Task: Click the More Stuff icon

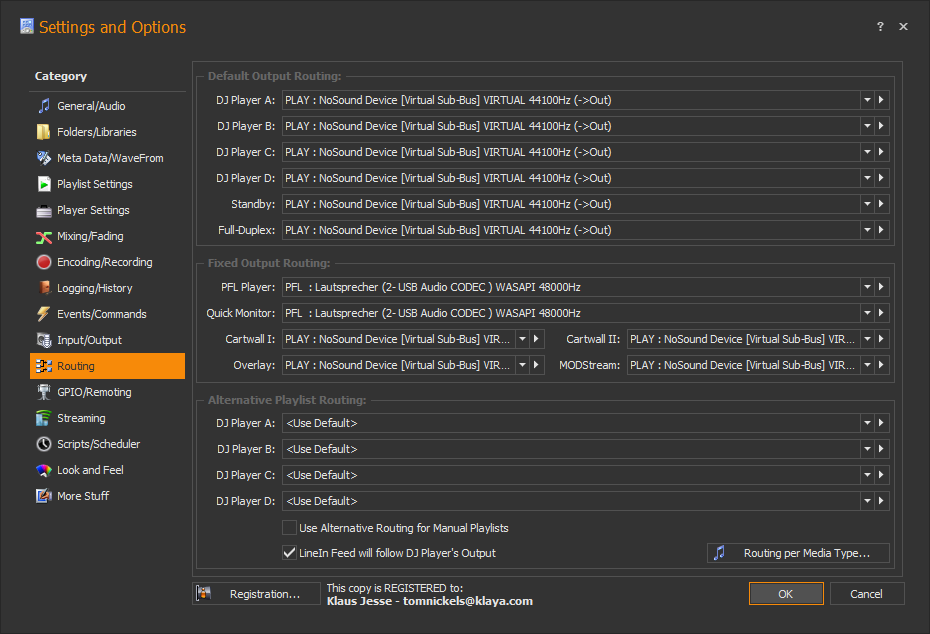Action: [x=44, y=496]
